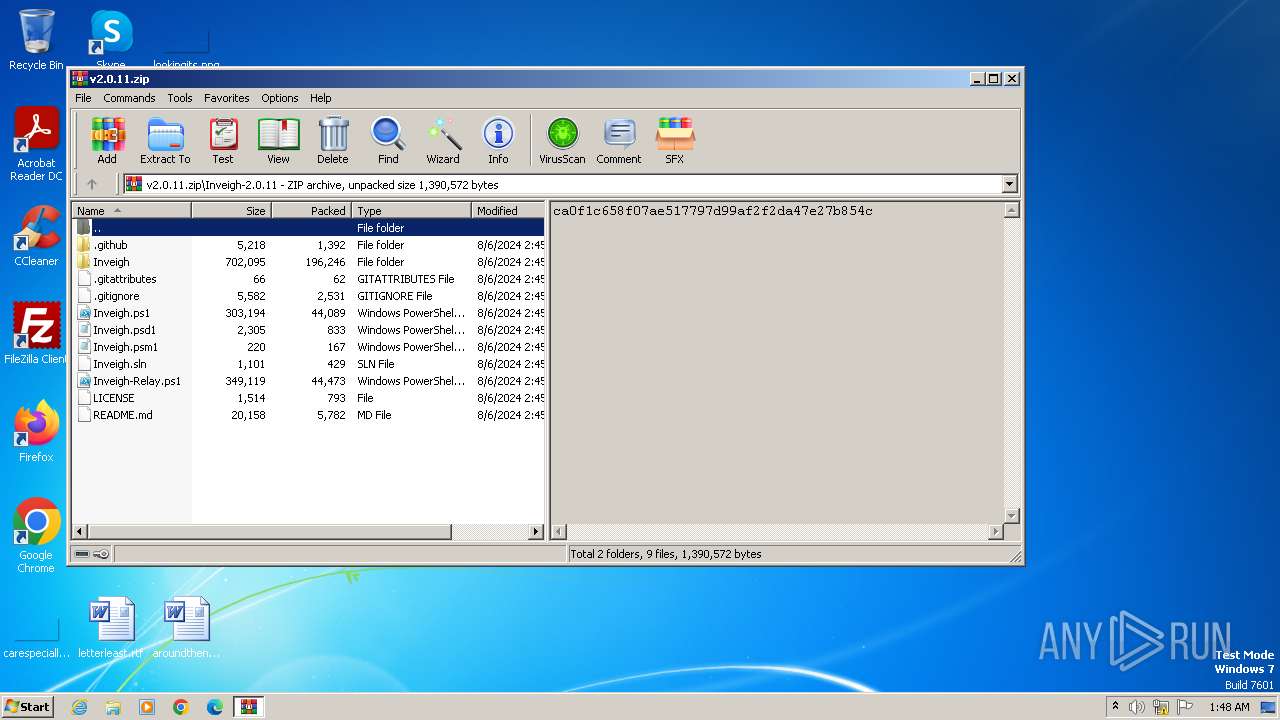
Task: Click the Extract To toolbar icon
Action: pos(165,141)
